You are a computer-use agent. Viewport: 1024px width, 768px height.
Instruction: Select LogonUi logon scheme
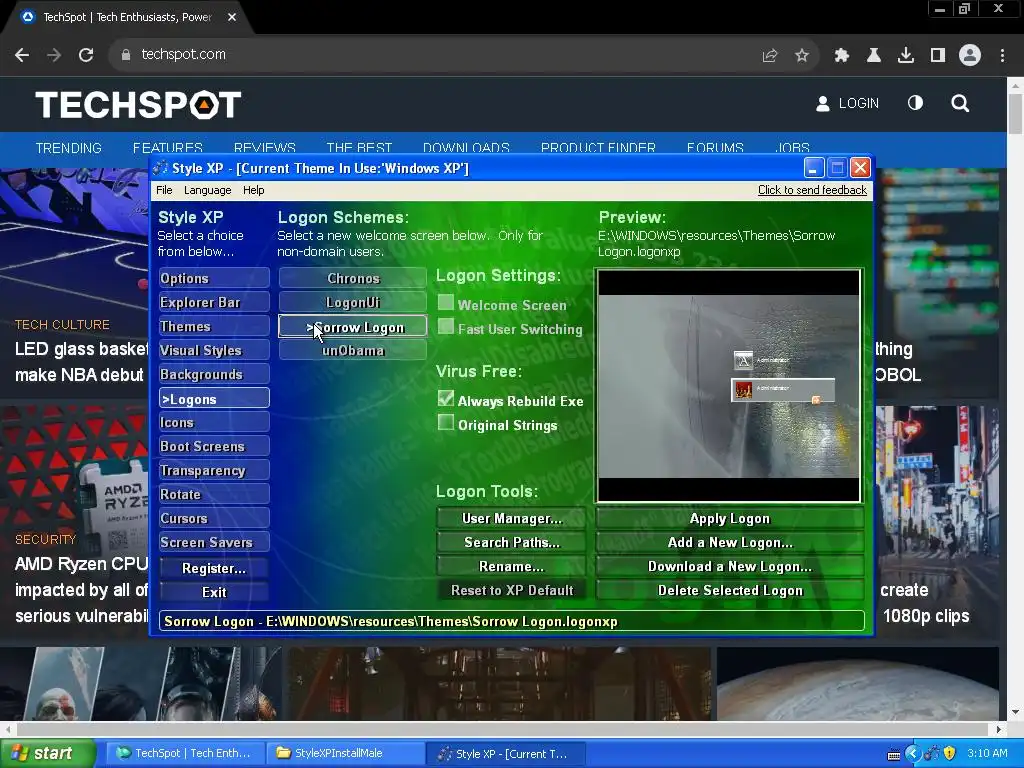coord(353,302)
